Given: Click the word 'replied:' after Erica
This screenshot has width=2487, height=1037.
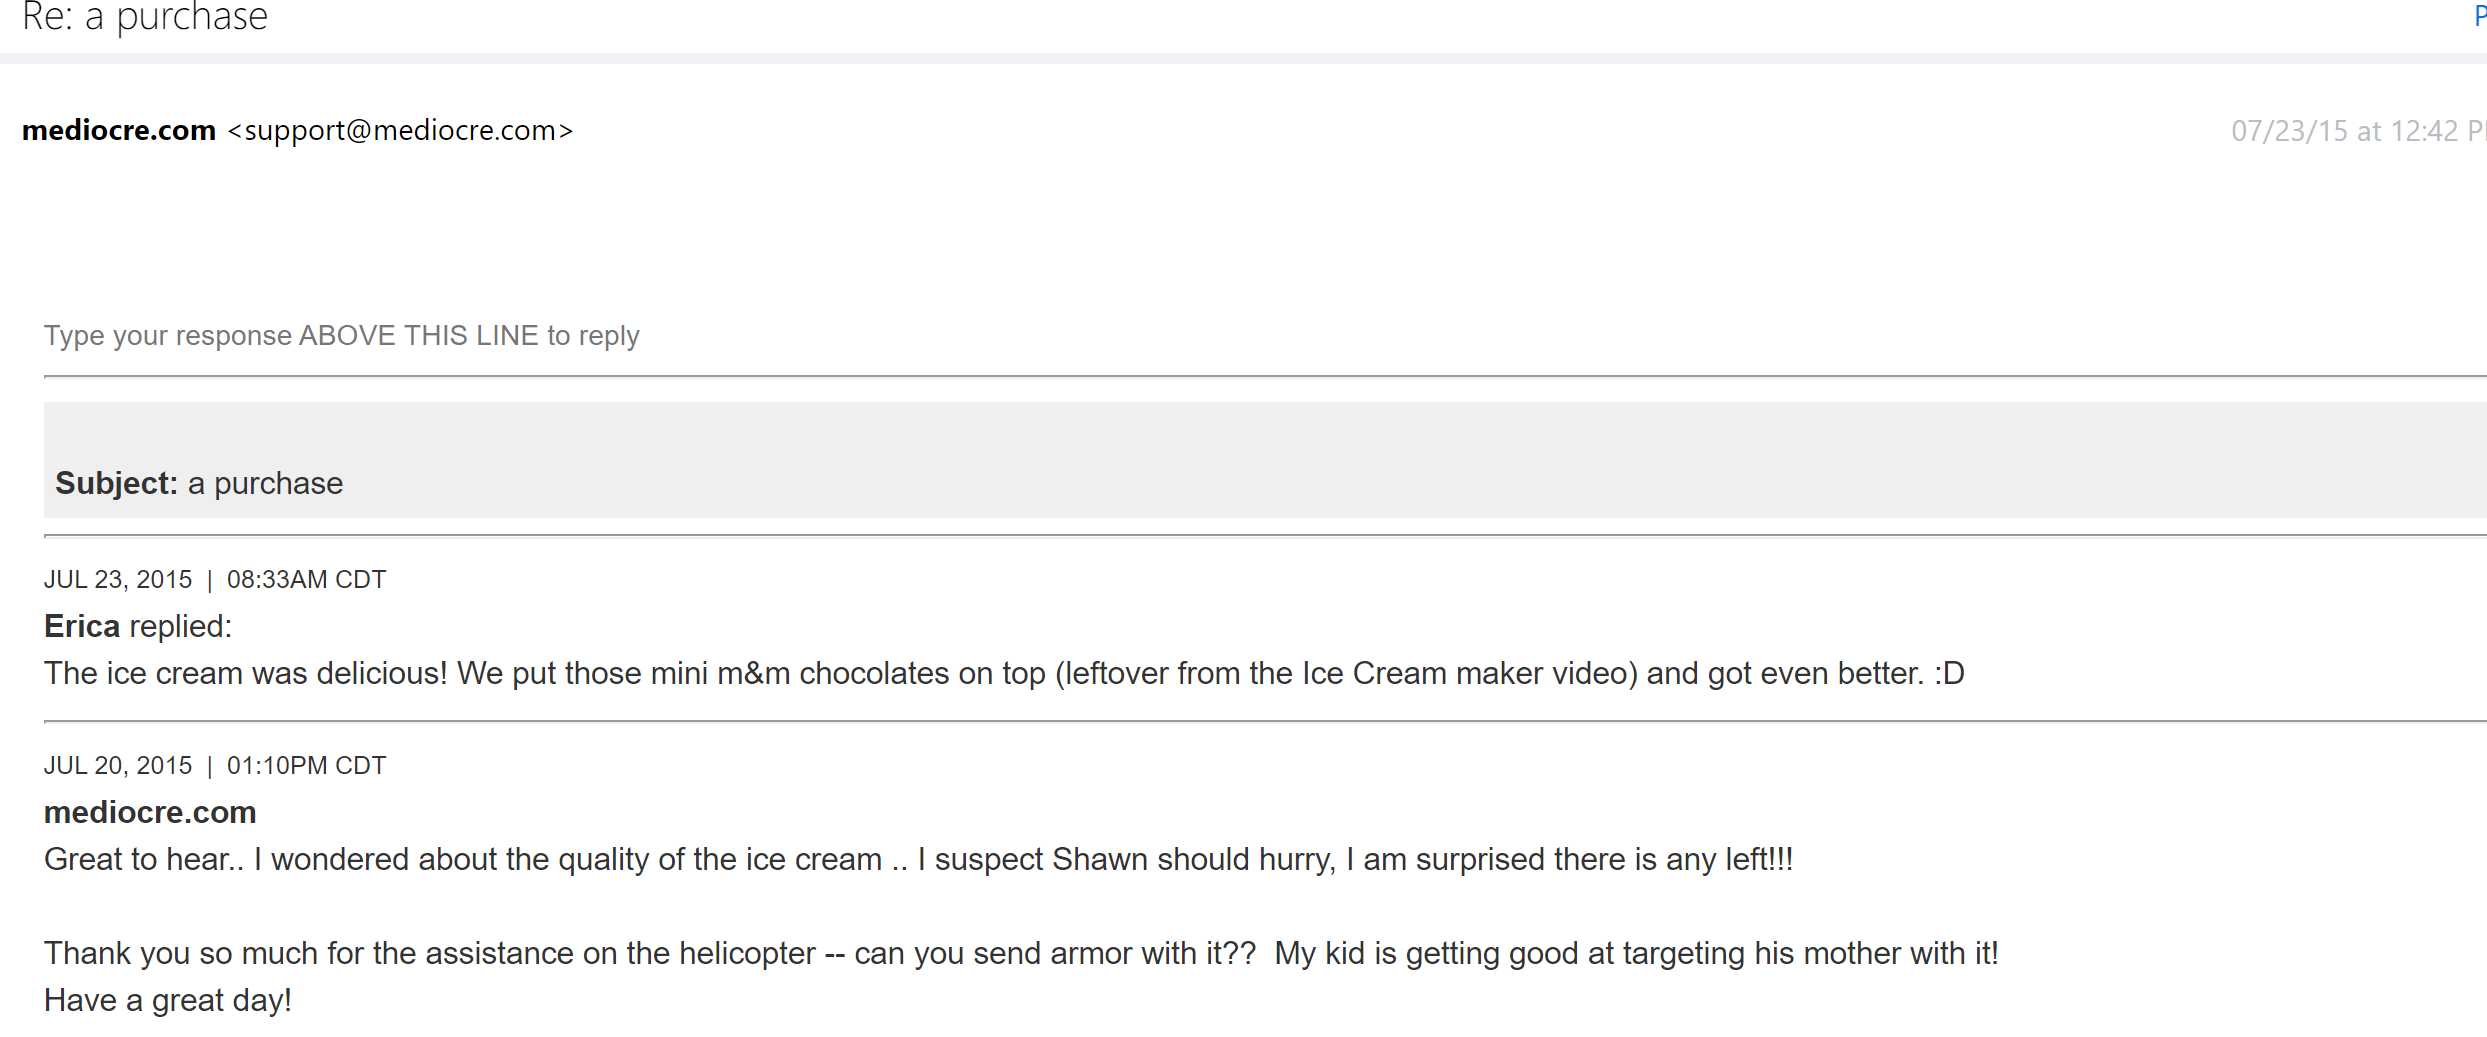Looking at the screenshot, I should [x=180, y=626].
